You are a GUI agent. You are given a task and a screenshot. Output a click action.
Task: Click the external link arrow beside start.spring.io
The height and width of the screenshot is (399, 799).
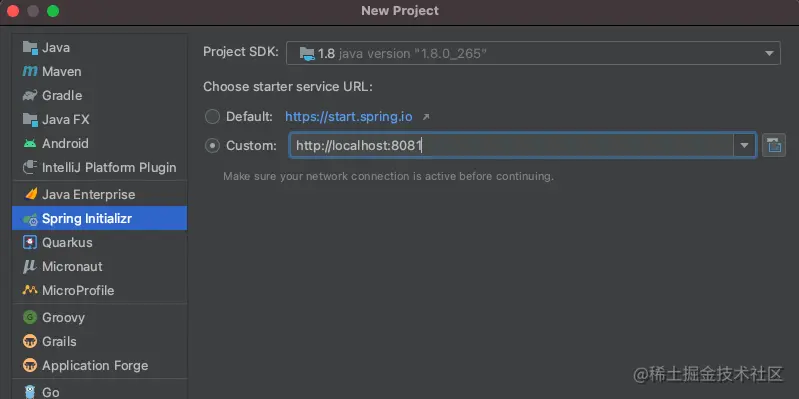click(x=426, y=117)
